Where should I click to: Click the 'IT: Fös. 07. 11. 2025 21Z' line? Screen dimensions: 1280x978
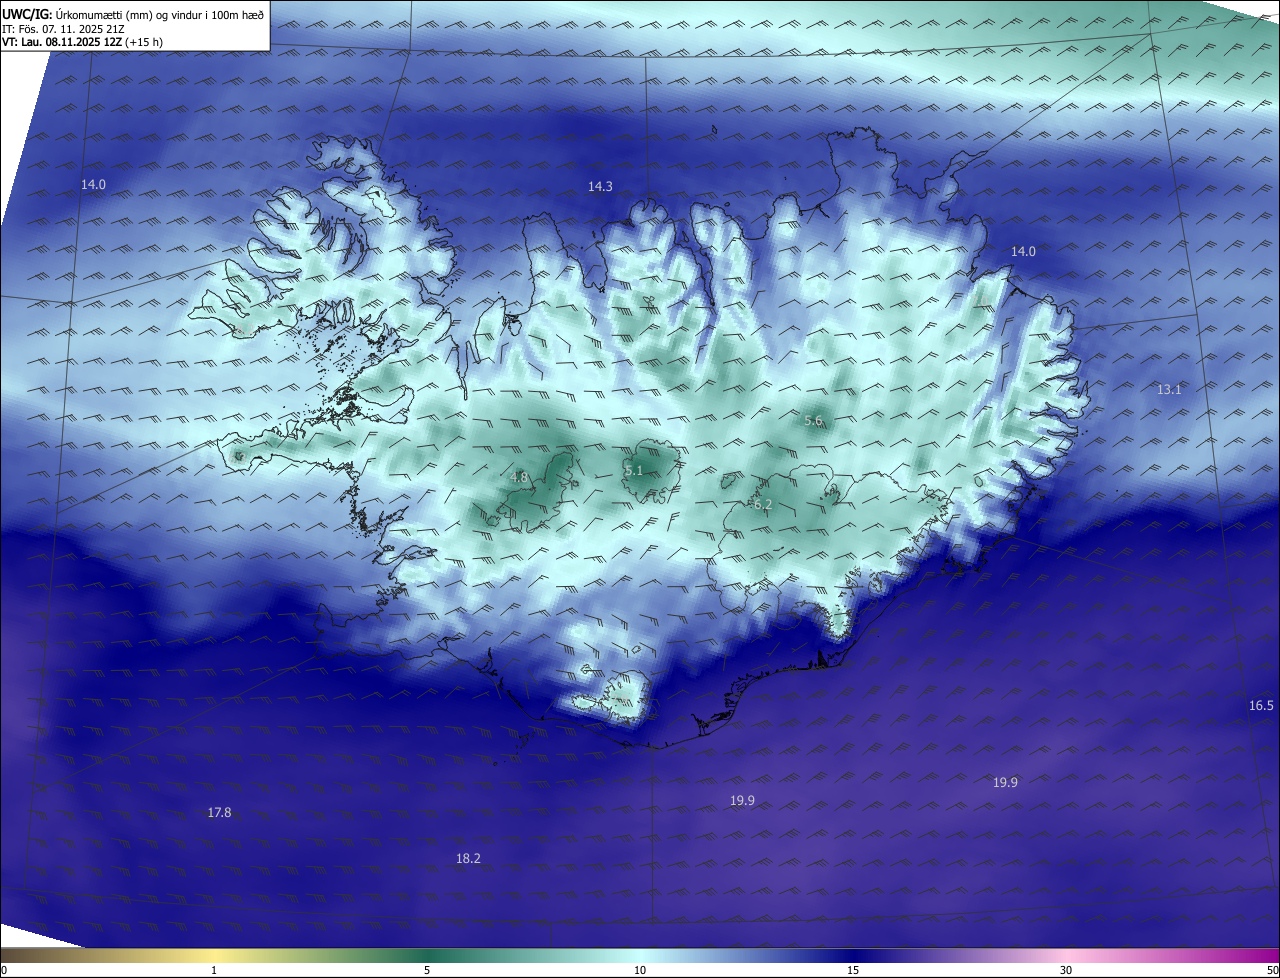(65, 29)
